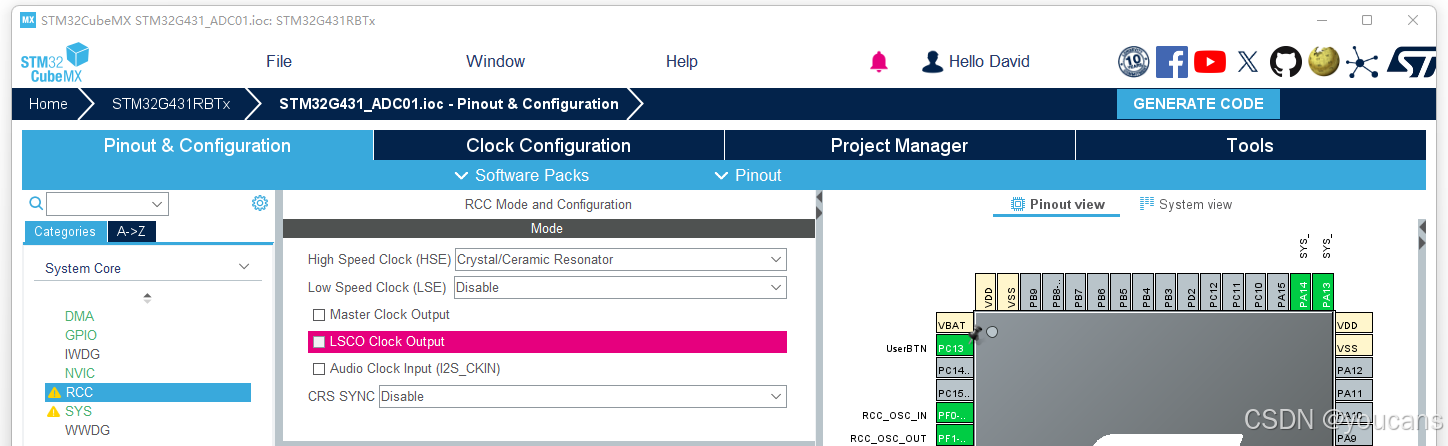Enable LSCO Clock Output checkbox
The width and height of the screenshot is (1448, 446).
tap(319, 341)
